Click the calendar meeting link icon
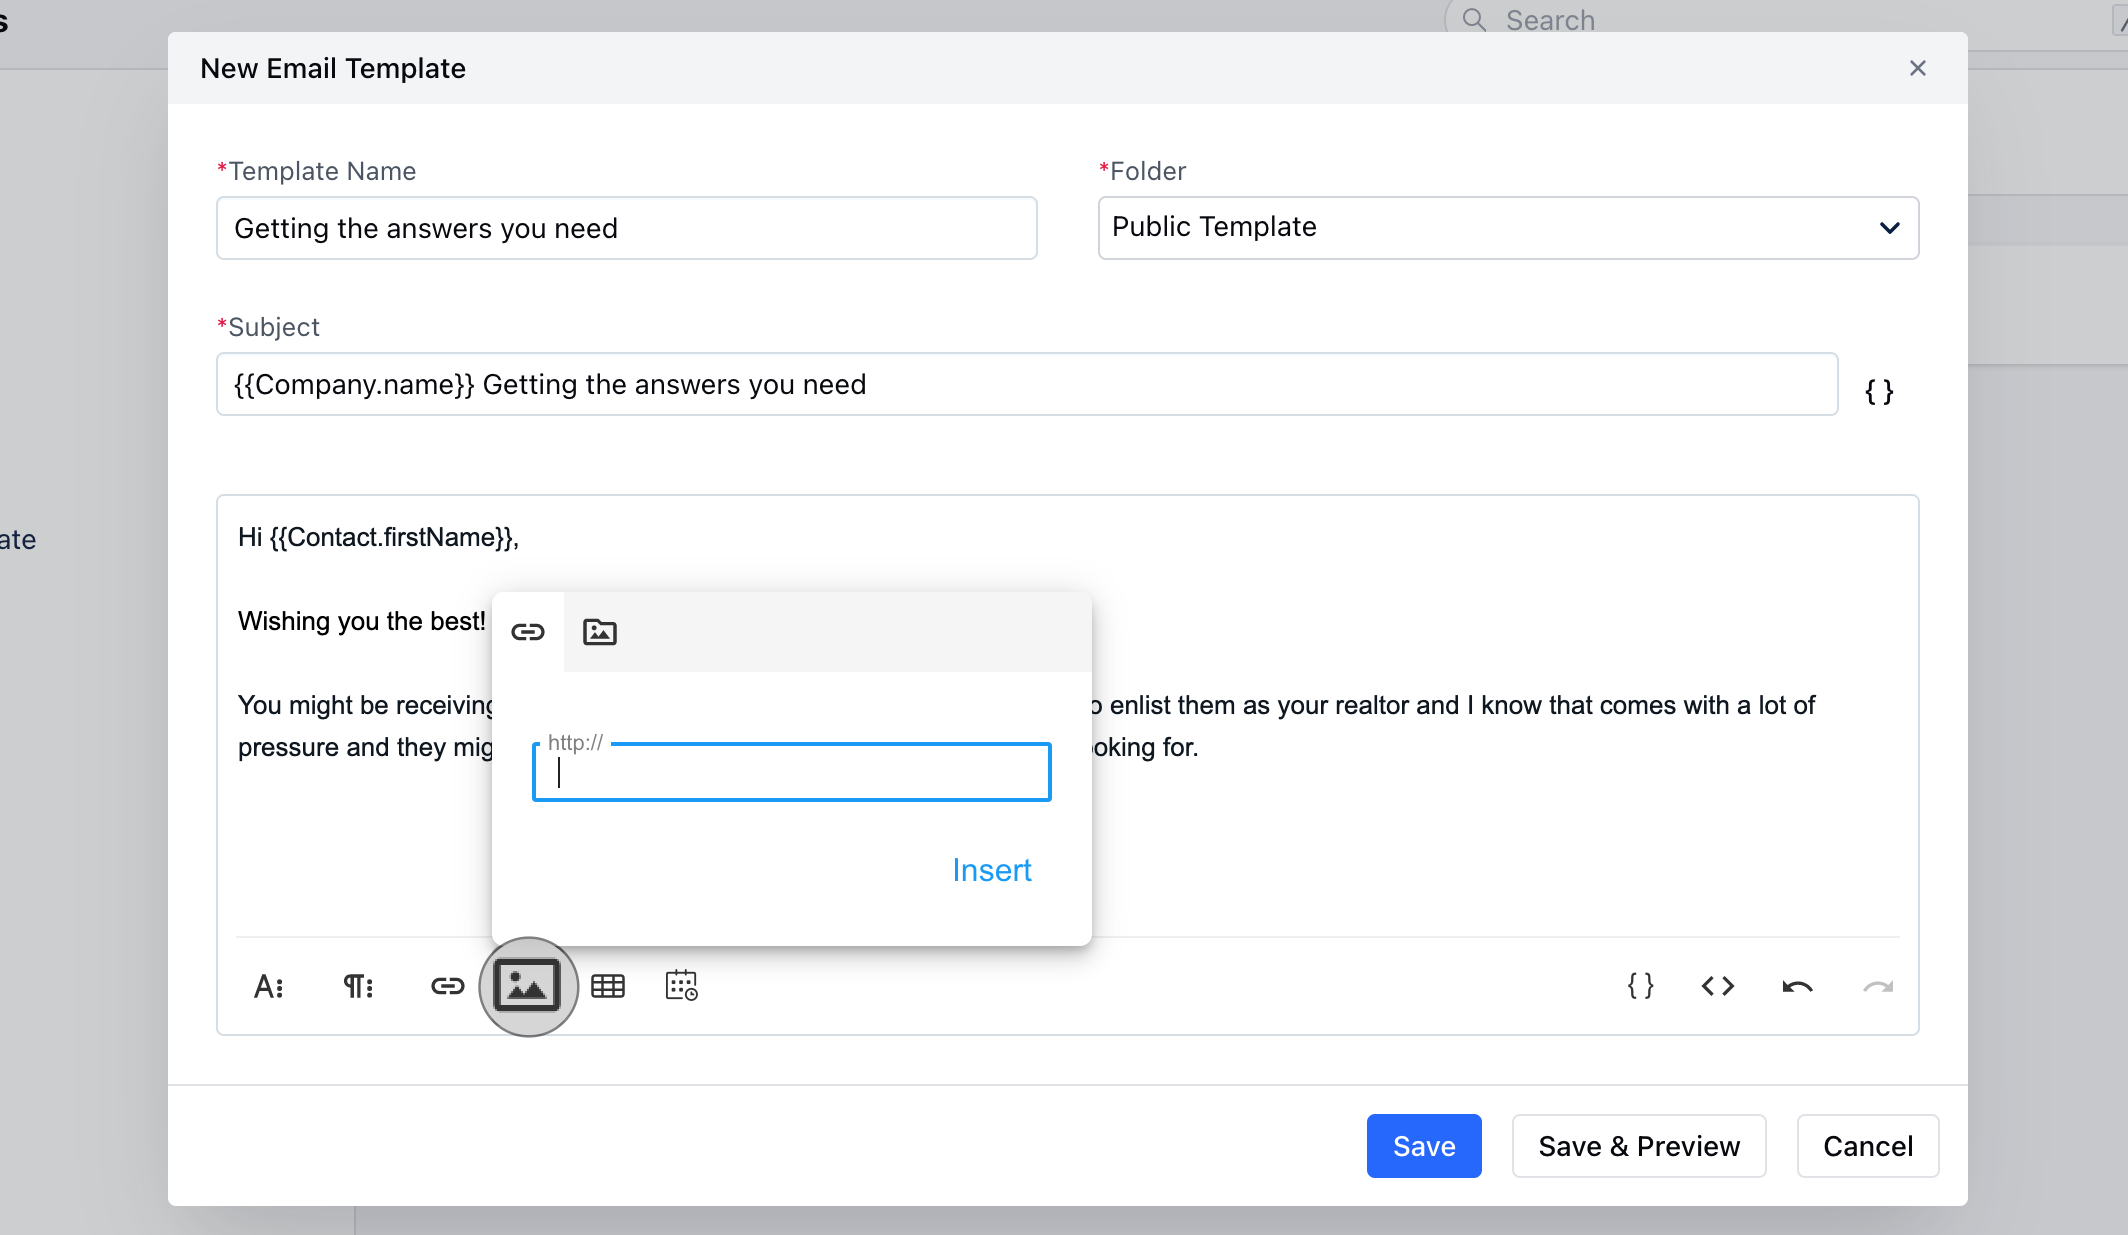 (x=681, y=986)
